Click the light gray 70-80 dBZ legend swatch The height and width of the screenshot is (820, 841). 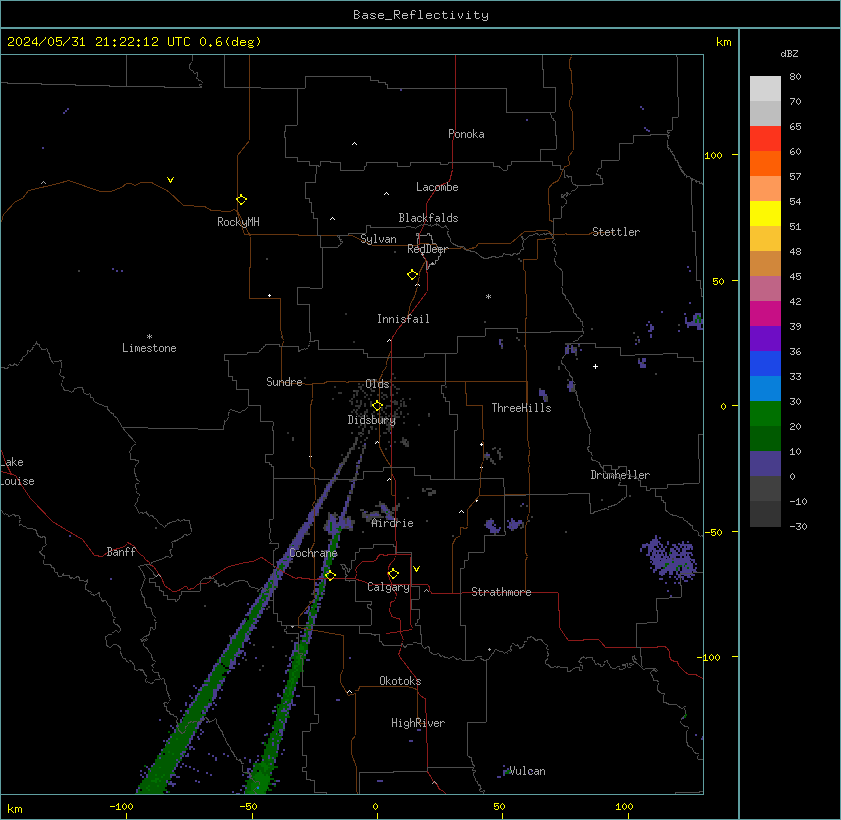pos(765,89)
